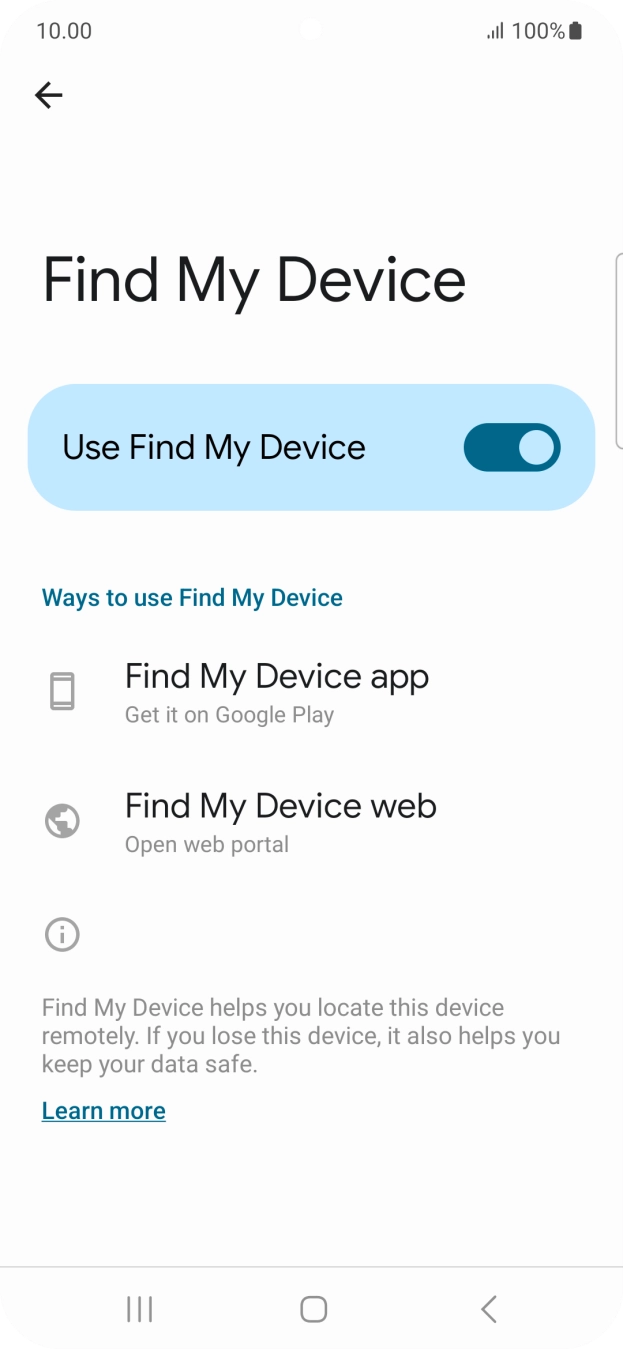Screen dimensions: 623x1349
Task: Tap the phone icon beside Find My Device app
Action: pyautogui.click(x=62, y=689)
